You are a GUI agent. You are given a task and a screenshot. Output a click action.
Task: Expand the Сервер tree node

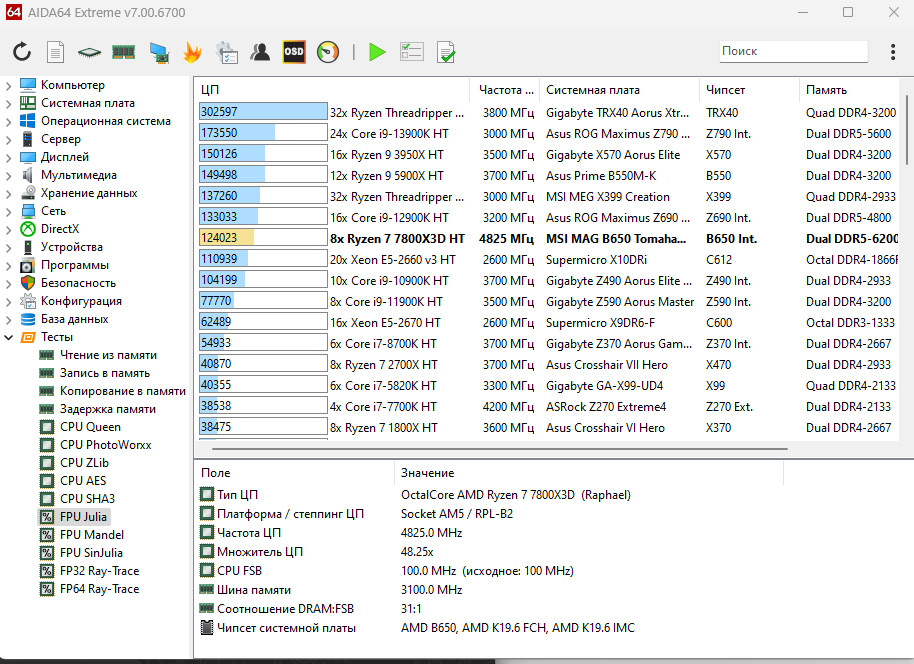[x=8, y=140]
